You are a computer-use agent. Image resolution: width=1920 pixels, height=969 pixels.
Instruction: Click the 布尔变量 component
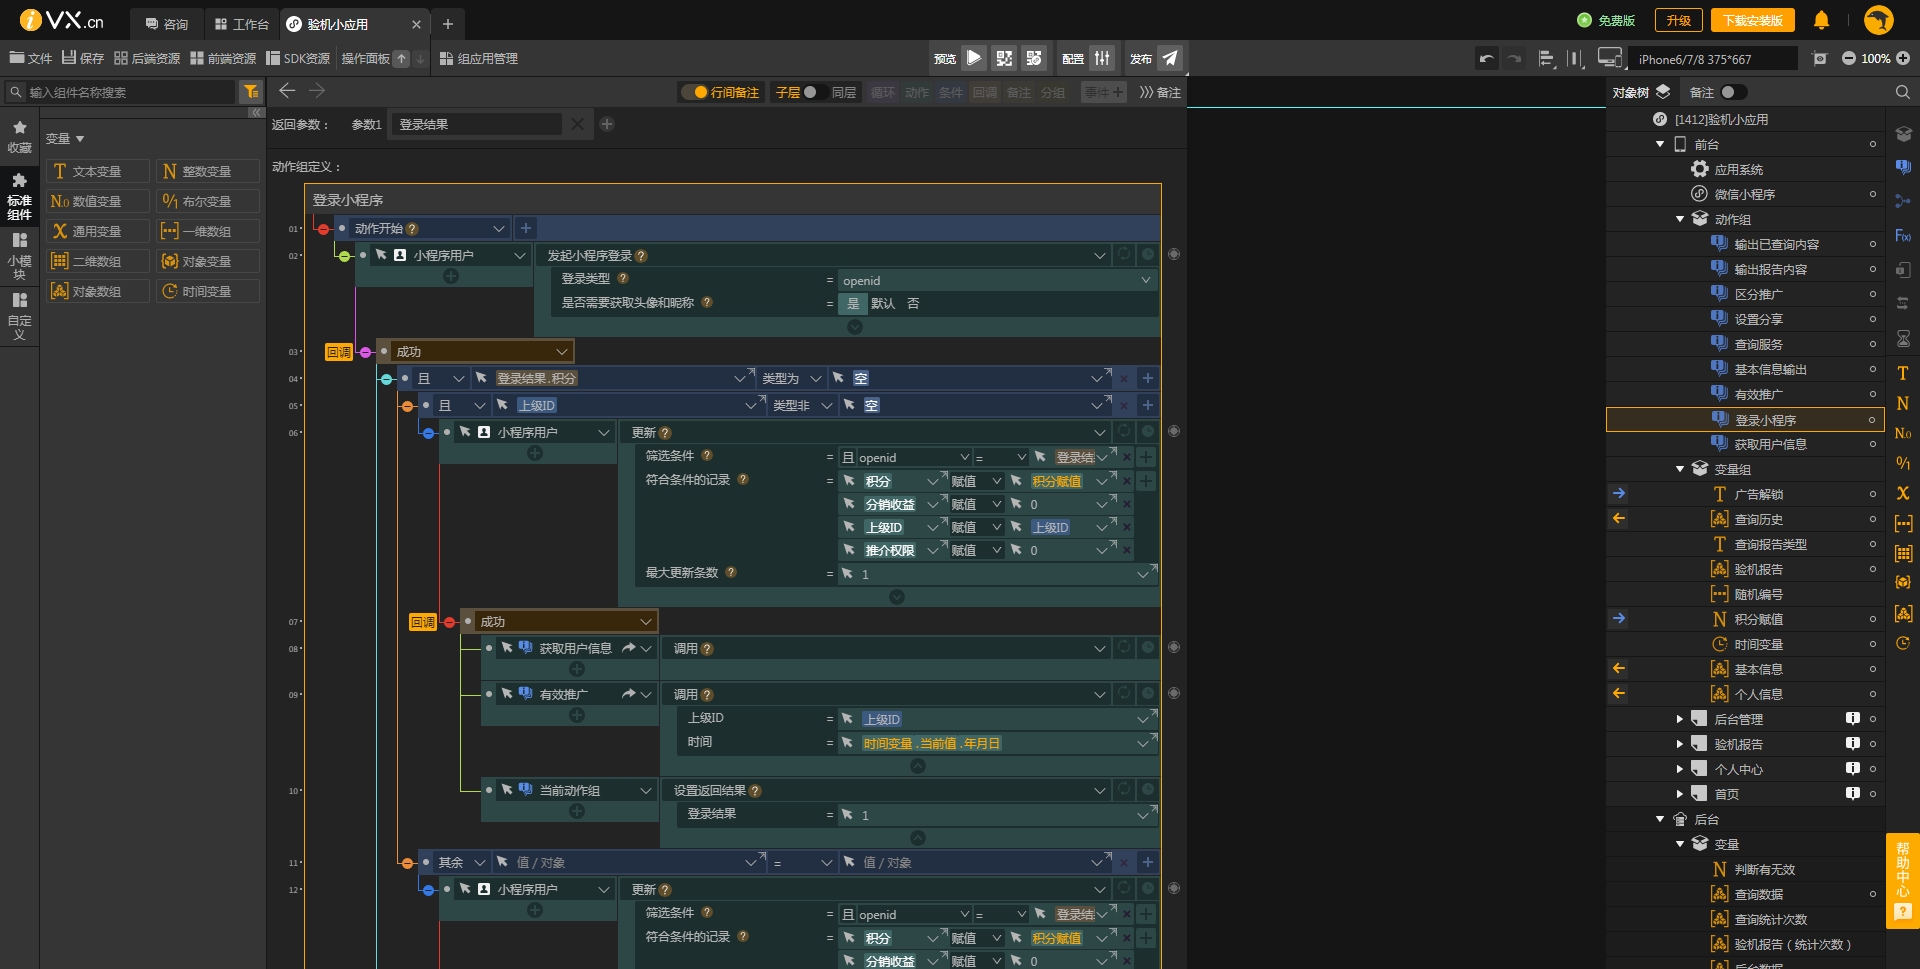pos(207,201)
